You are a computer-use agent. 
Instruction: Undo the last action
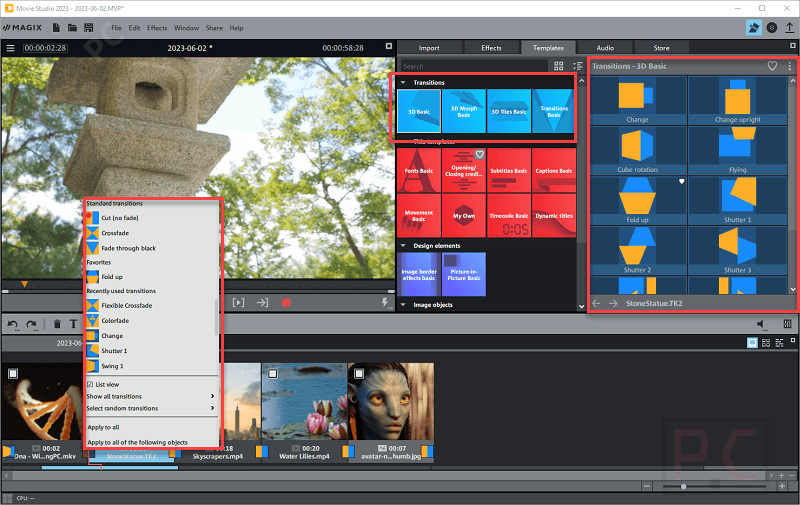[13, 324]
